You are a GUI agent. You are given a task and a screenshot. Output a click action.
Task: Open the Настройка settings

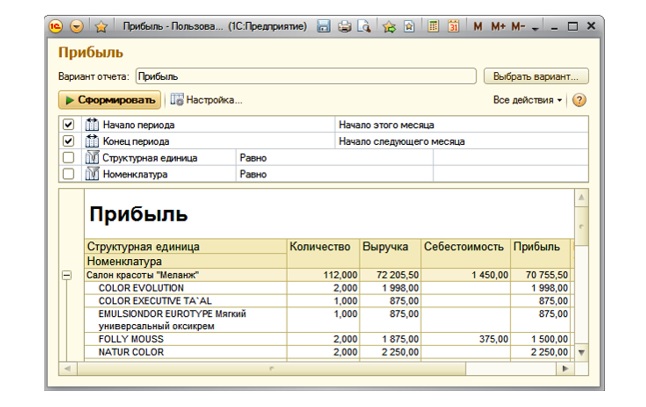click(207, 100)
